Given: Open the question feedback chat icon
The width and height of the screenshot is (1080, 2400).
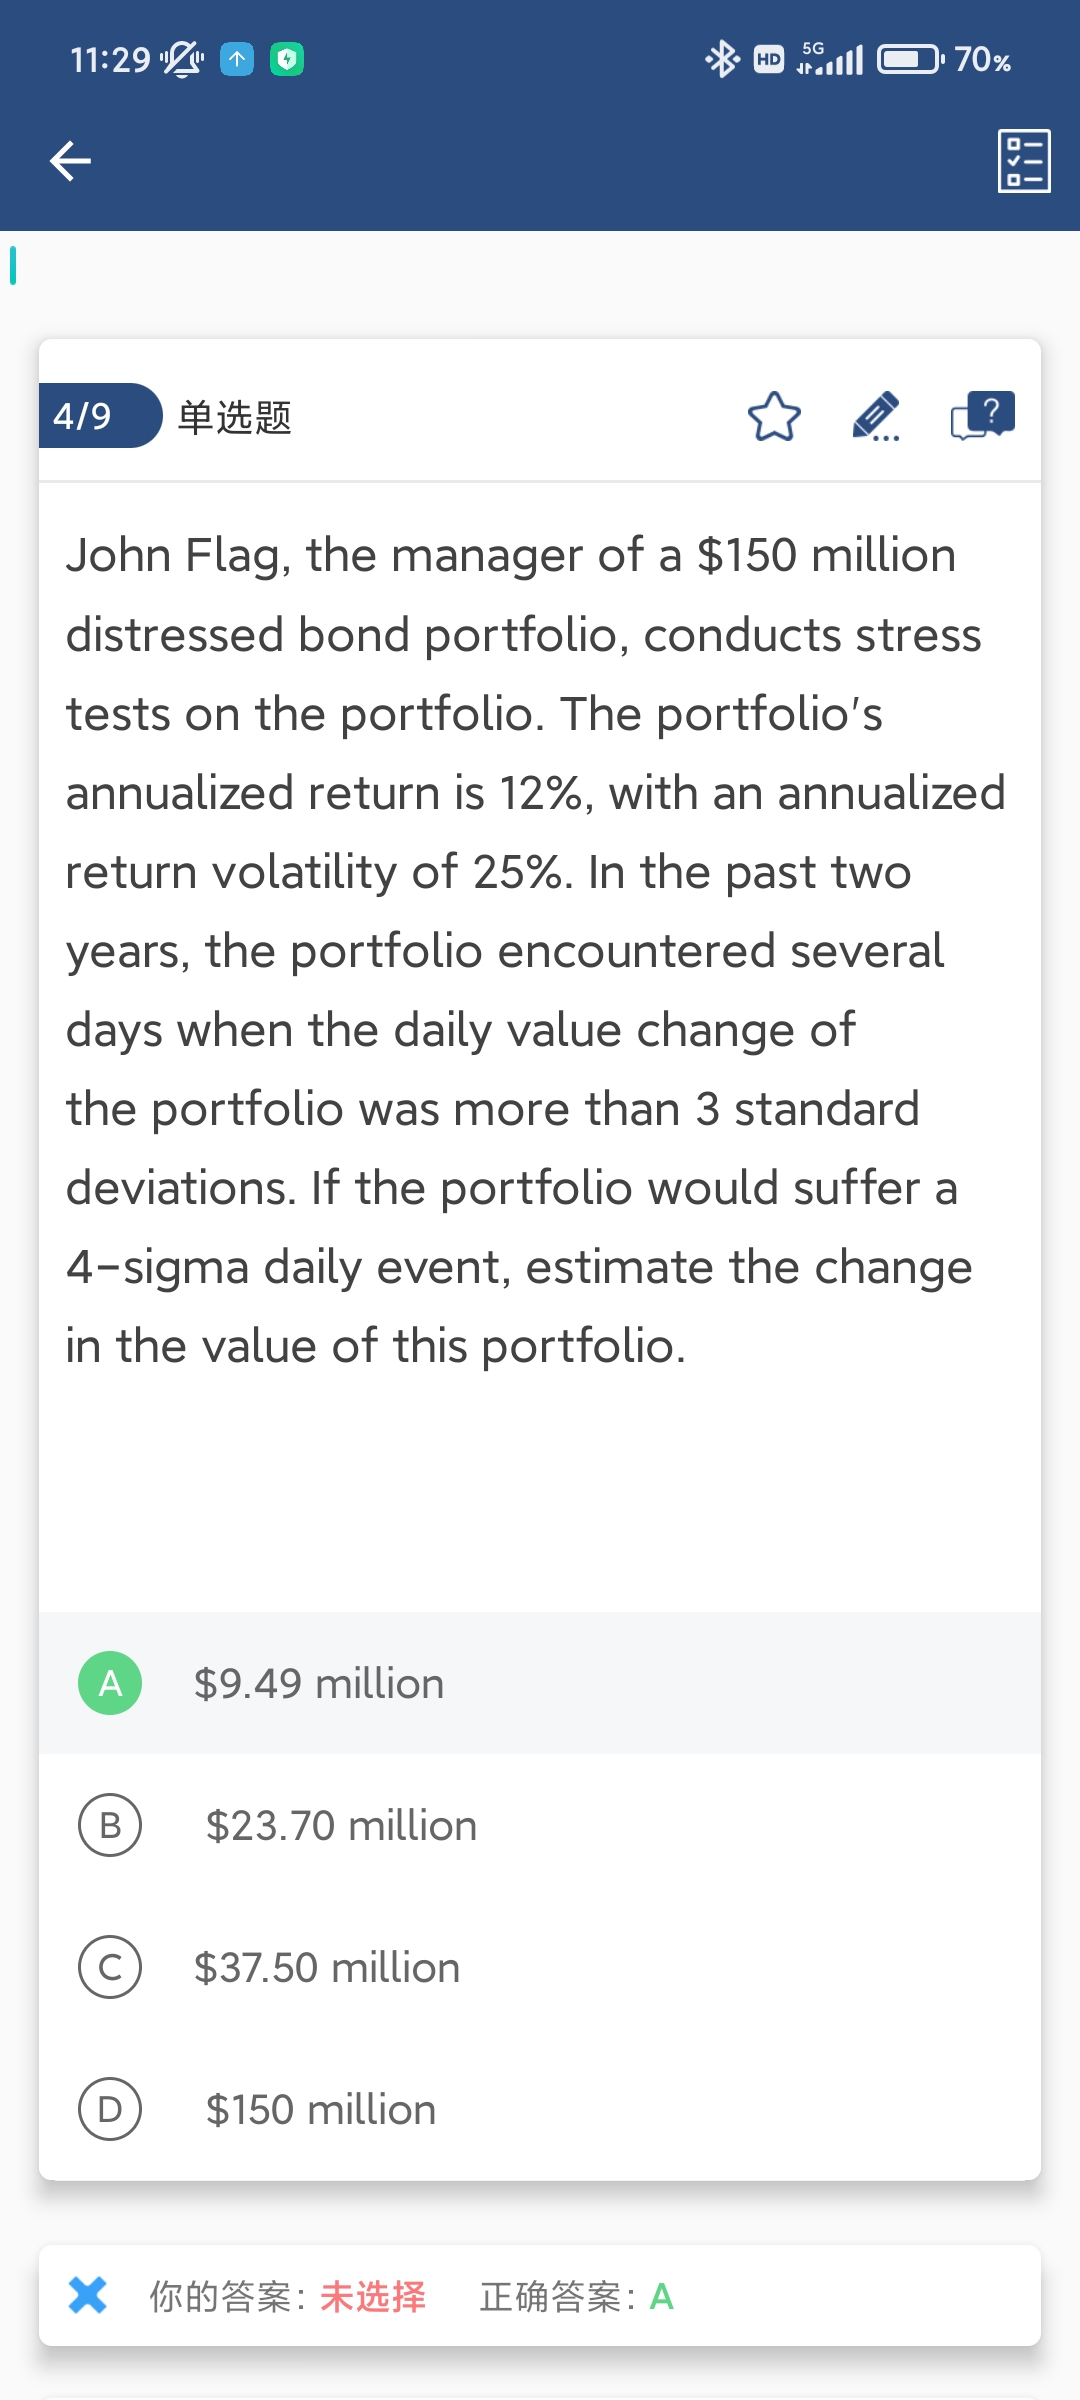Looking at the screenshot, I should (x=982, y=415).
